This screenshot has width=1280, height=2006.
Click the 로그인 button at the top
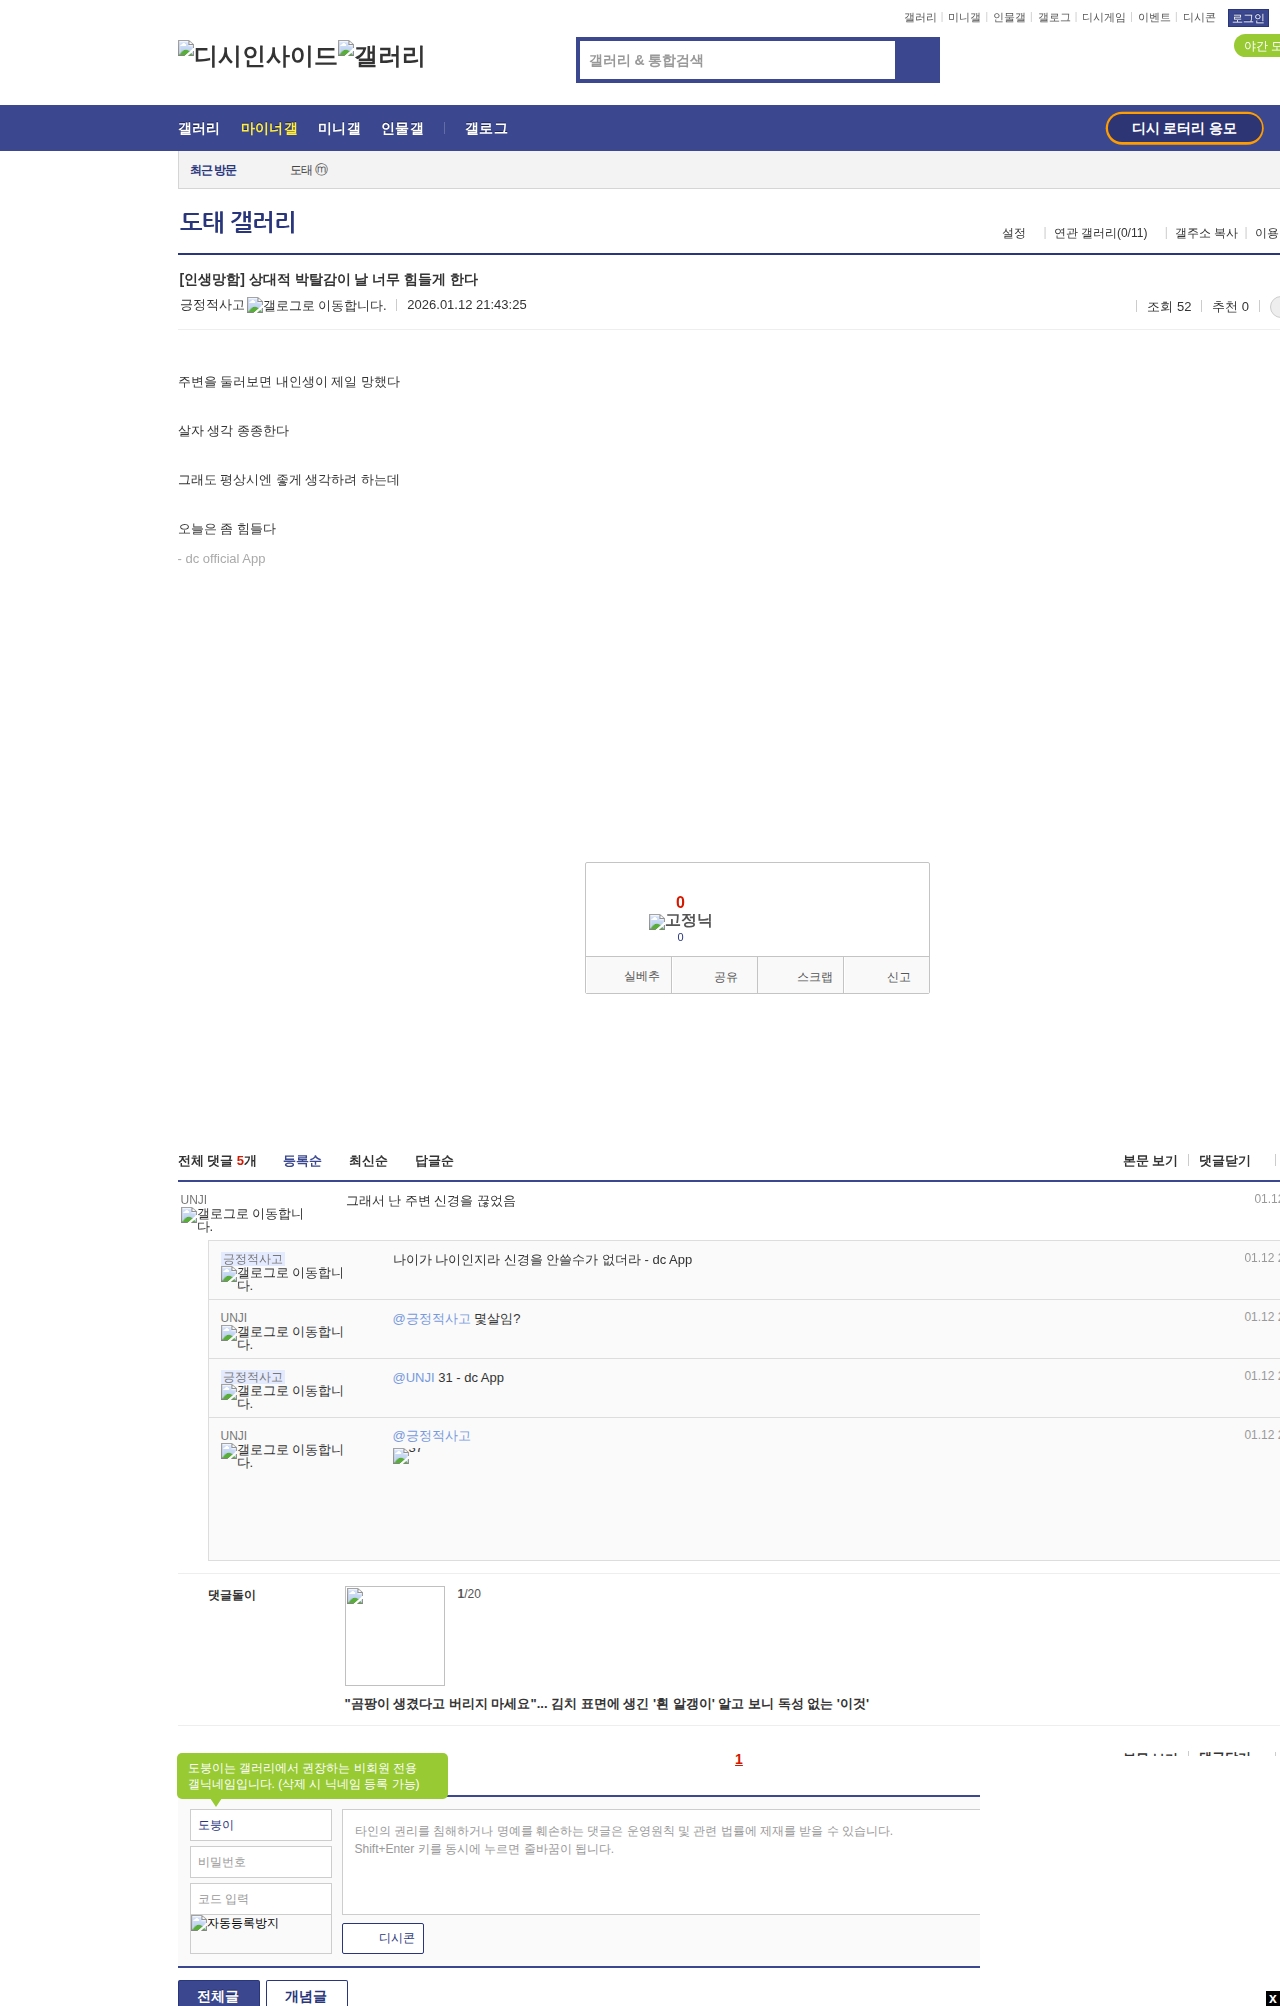[x=1248, y=18]
